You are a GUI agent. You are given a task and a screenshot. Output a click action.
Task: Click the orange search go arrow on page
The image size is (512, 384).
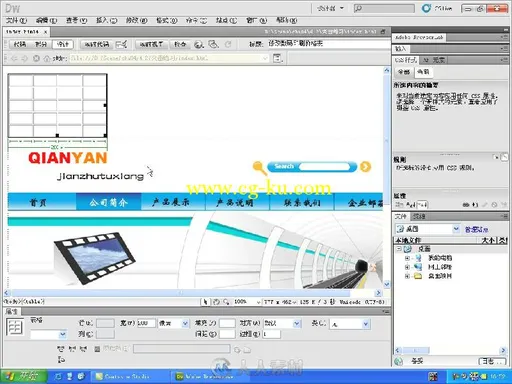[x=365, y=167]
